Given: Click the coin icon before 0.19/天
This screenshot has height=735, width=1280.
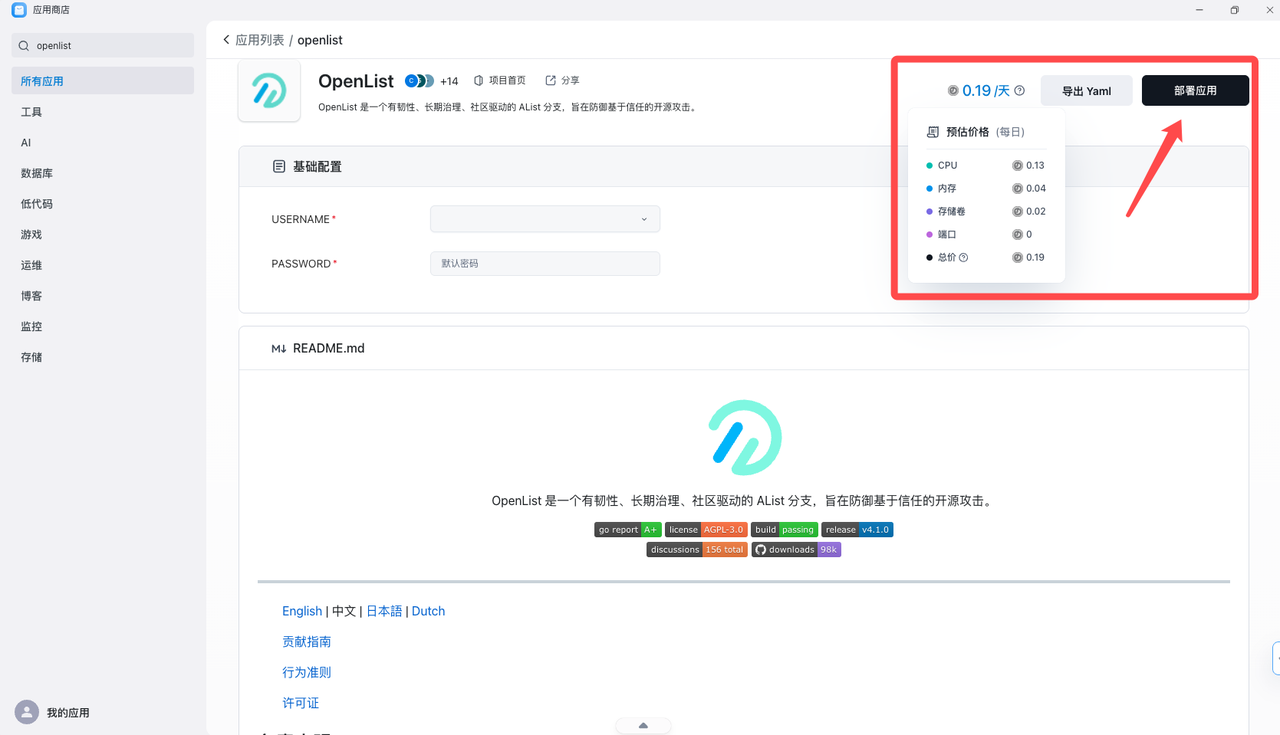Looking at the screenshot, I should point(953,91).
